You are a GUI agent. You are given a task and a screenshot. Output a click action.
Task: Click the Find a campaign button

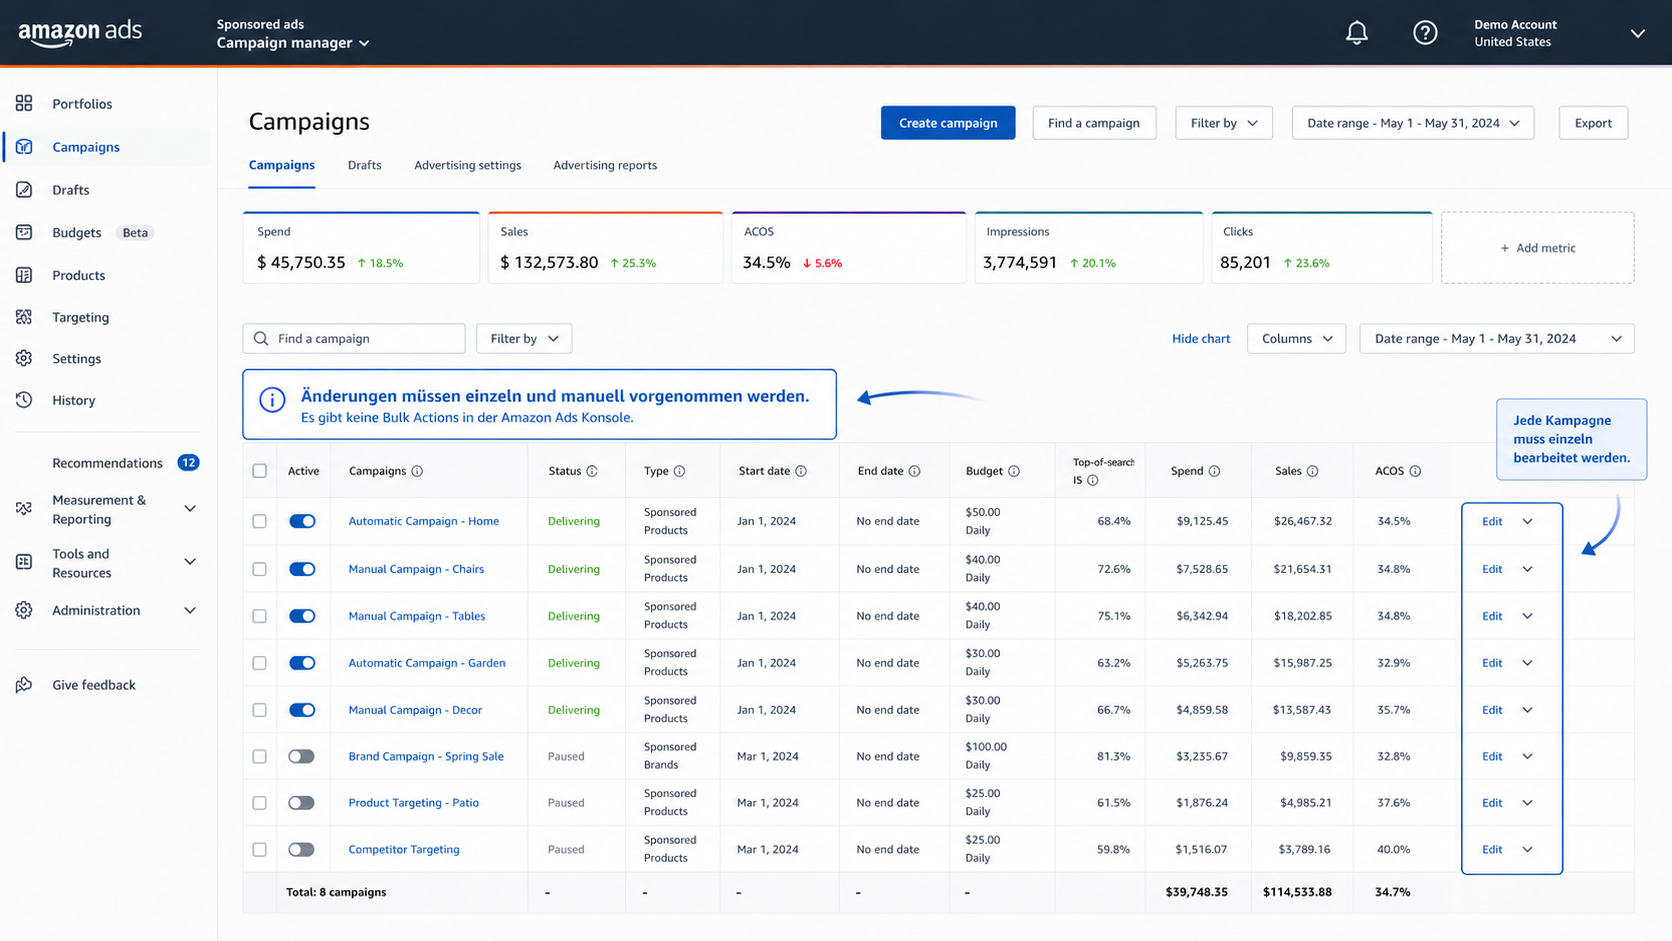pyautogui.click(x=1094, y=123)
